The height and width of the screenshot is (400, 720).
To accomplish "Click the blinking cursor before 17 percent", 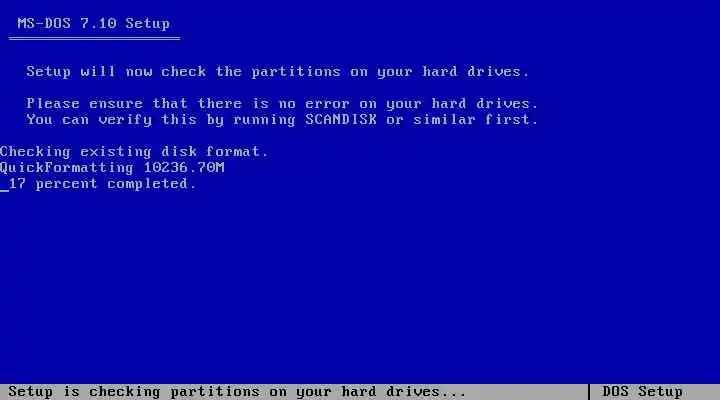I will (x=4, y=189).
